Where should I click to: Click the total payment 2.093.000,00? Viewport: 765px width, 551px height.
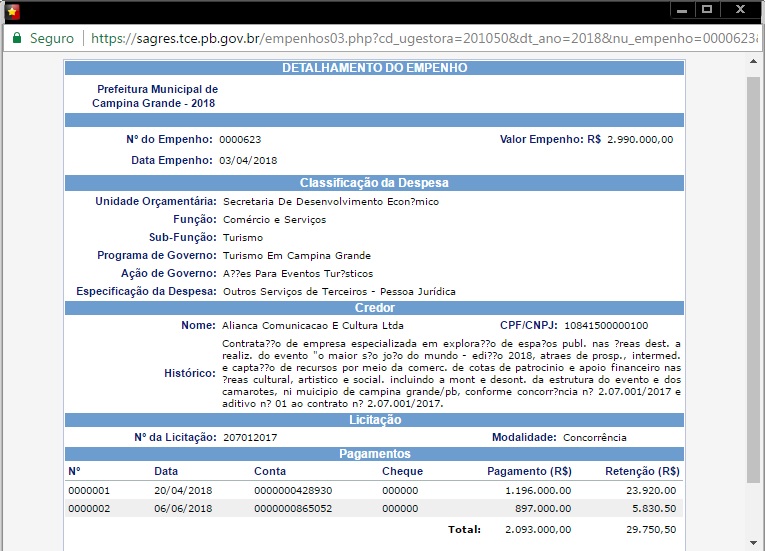tap(538, 530)
